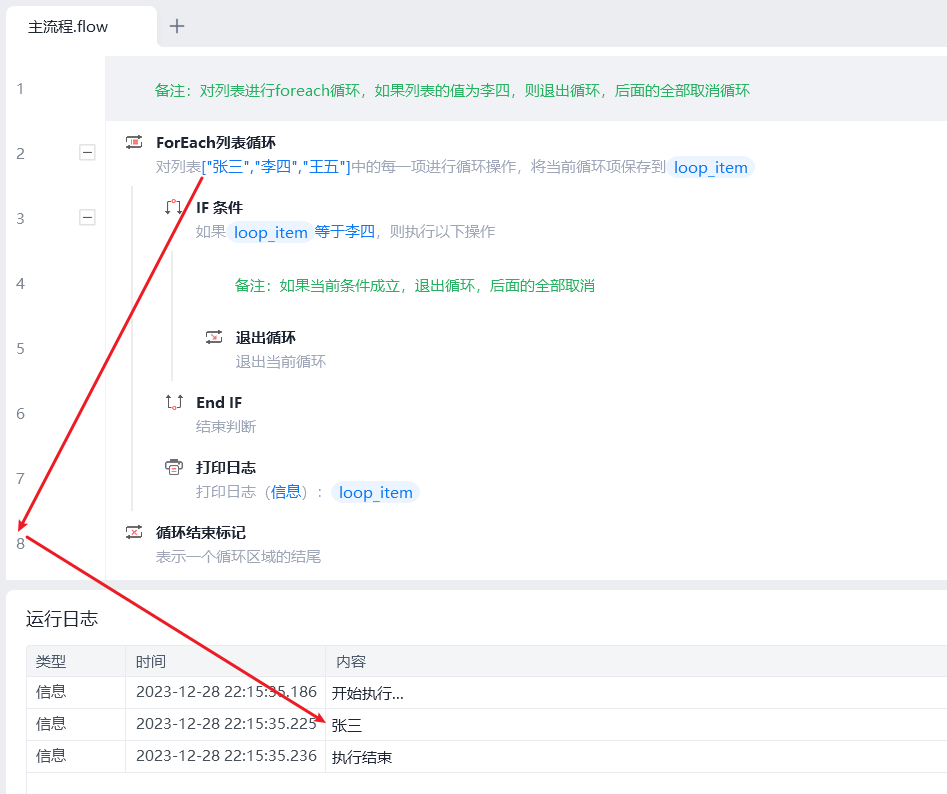Select the 结束判断 description

(226, 427)
